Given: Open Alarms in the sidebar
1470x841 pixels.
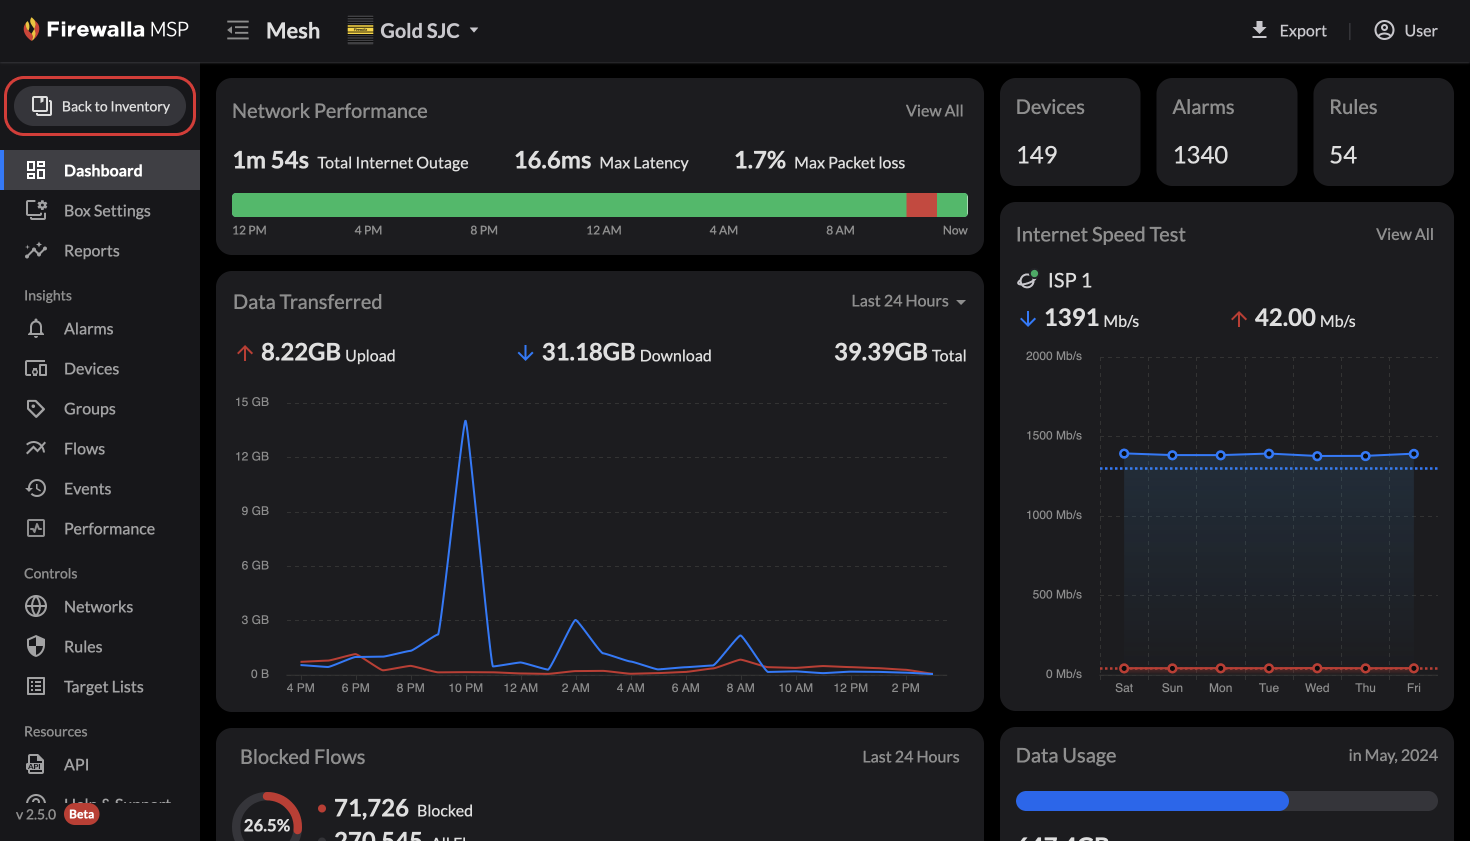Looking at the screenshot, I should pyautogui.click(x=100, y=328).
